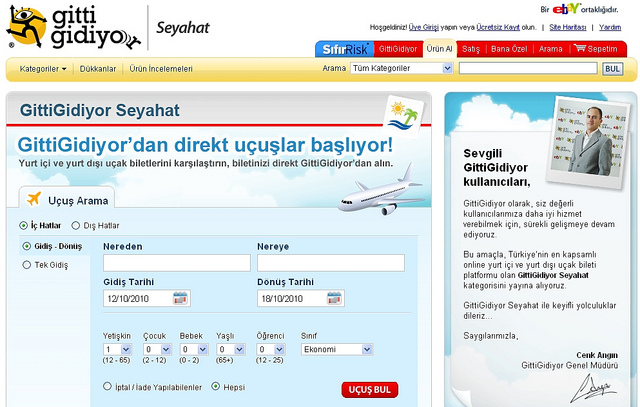Click the airplane icon in Uçuş Arama tab
This screenshot has height=407, width=640.
34,199
